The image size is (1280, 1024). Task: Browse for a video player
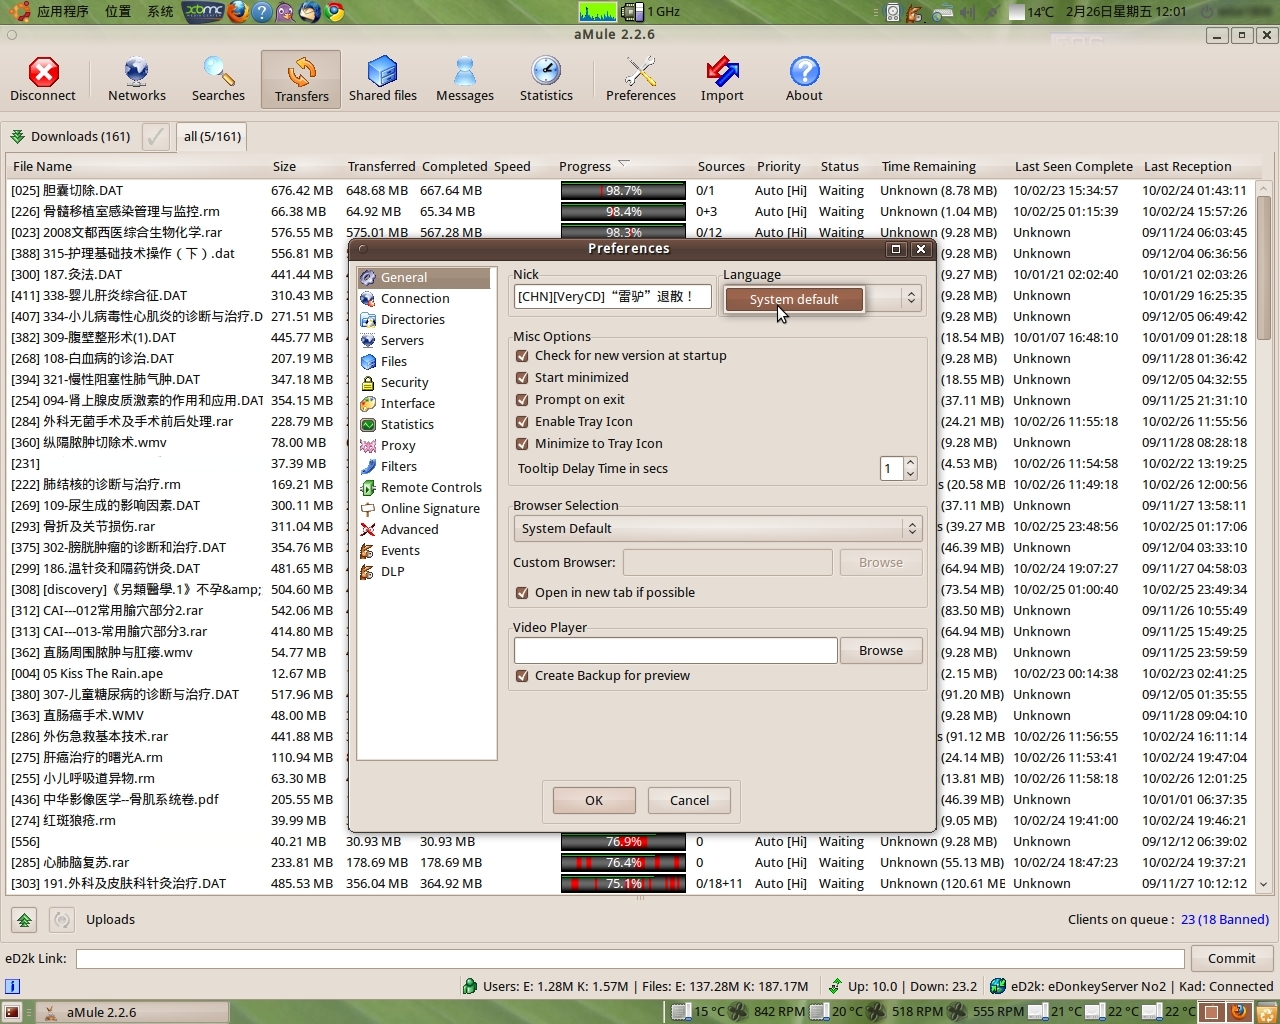pyautogui.click(x=881, y=650)
